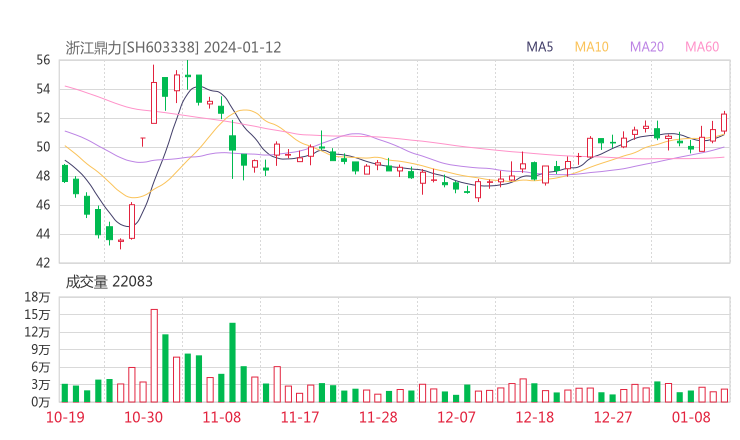Click the 54 price axis label
This screenshot has height=440, width=740.
coord(43,89)
